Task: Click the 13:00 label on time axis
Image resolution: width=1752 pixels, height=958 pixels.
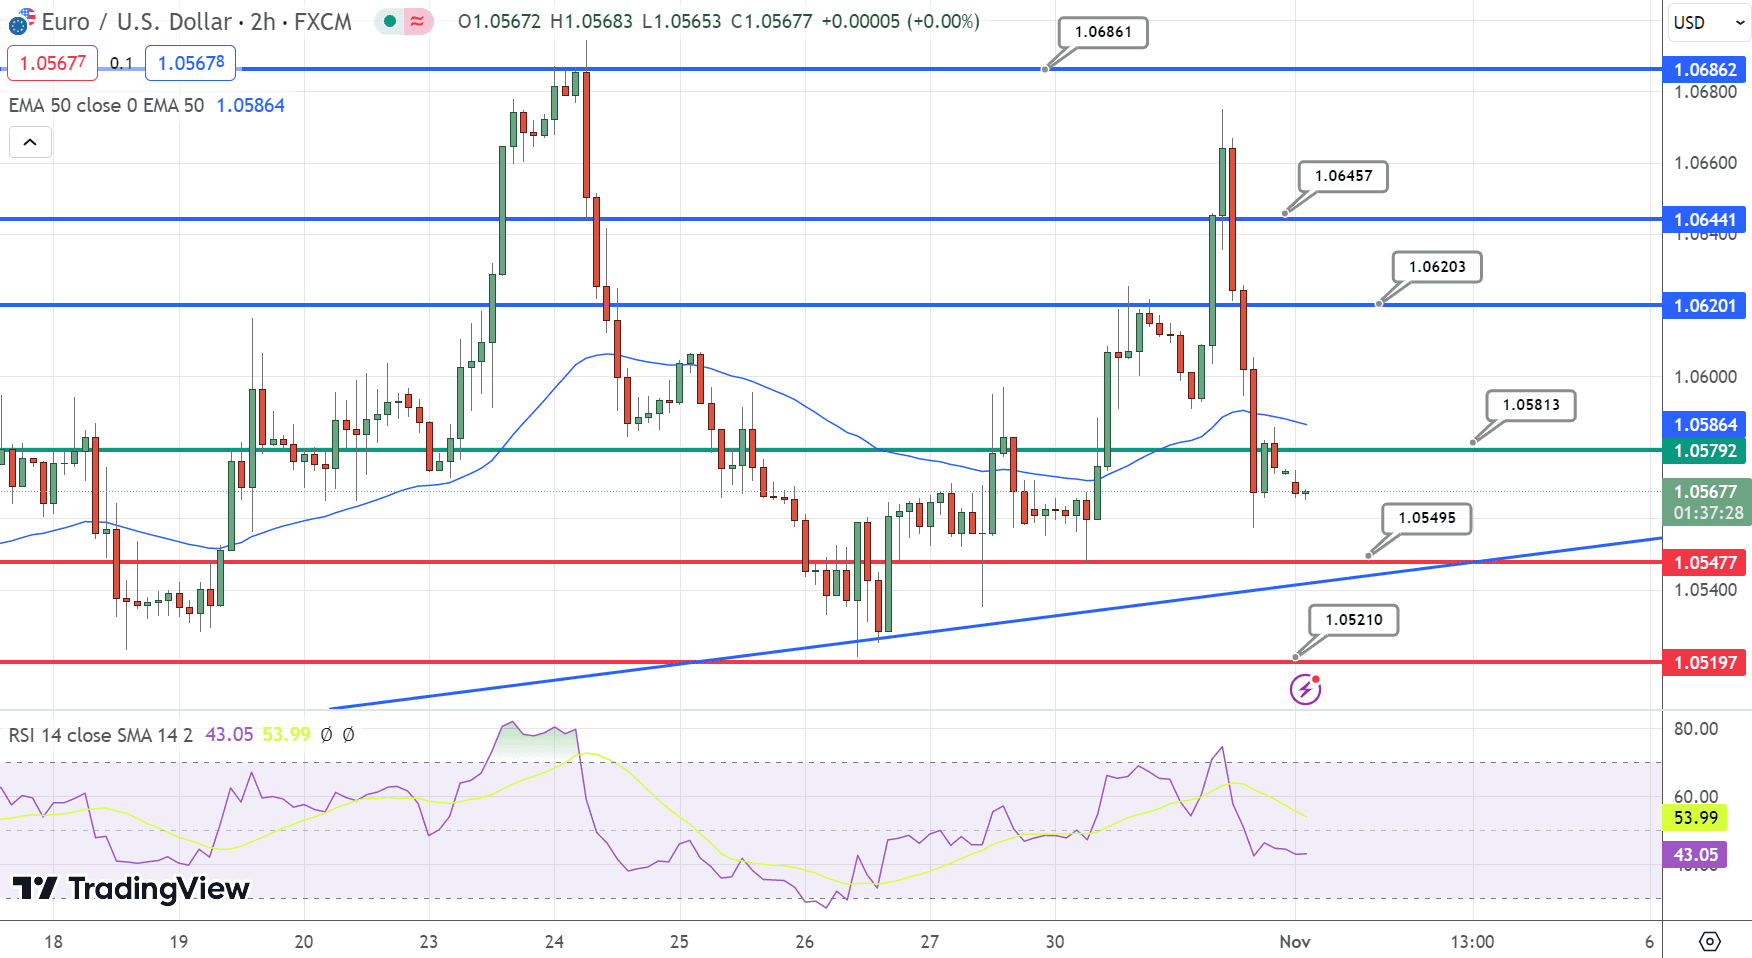Action: pyautogui.click(x=1472, y=941)
